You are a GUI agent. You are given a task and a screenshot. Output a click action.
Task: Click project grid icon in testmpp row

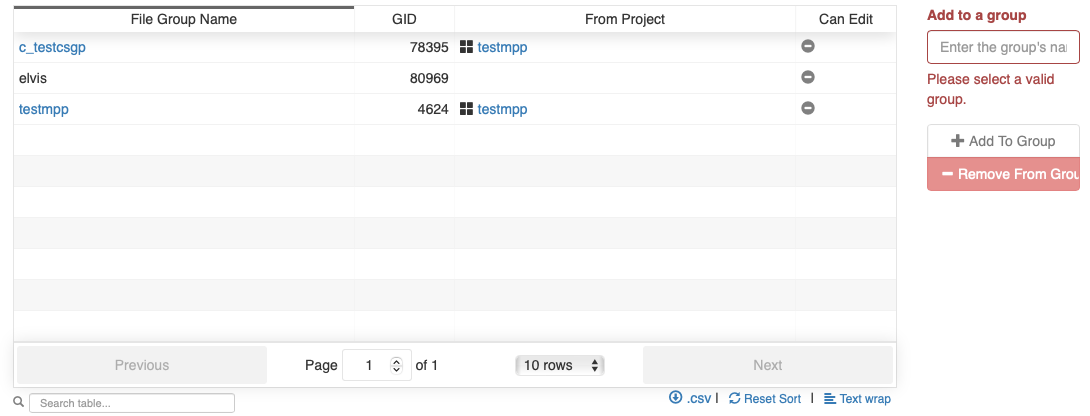[466, 109]
